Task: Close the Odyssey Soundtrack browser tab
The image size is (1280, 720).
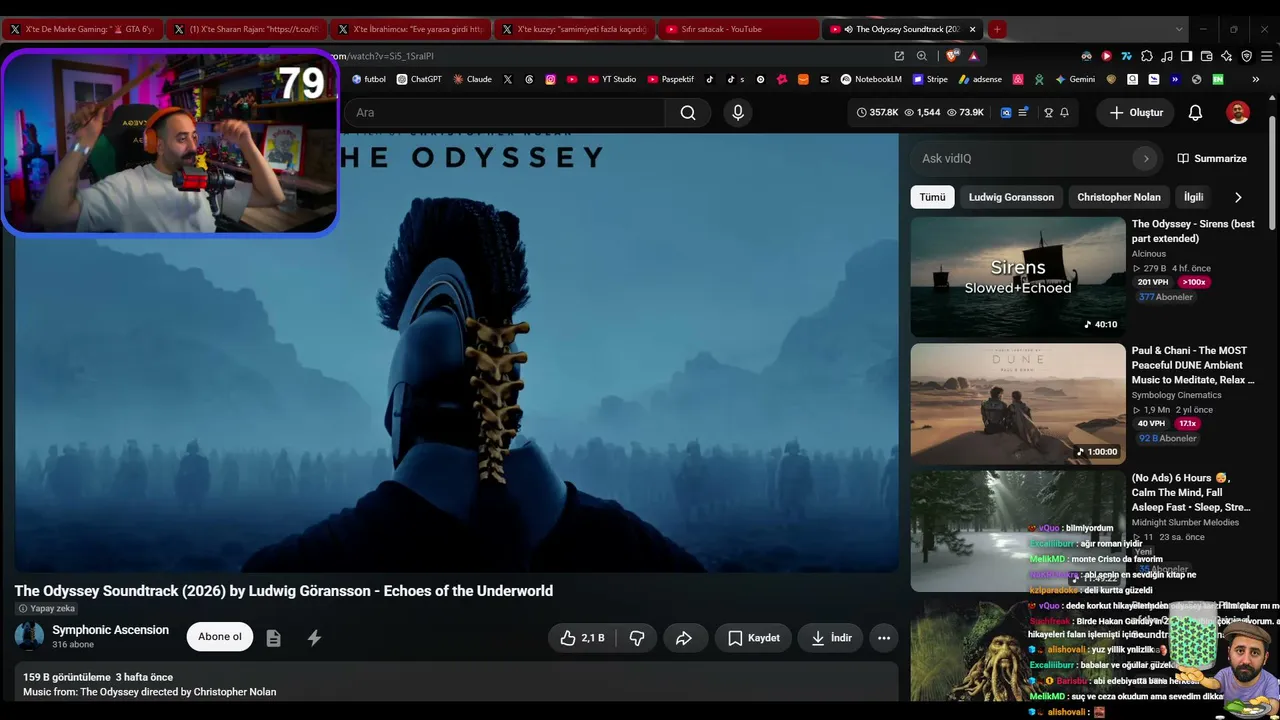Action: [x=972, y=29]
